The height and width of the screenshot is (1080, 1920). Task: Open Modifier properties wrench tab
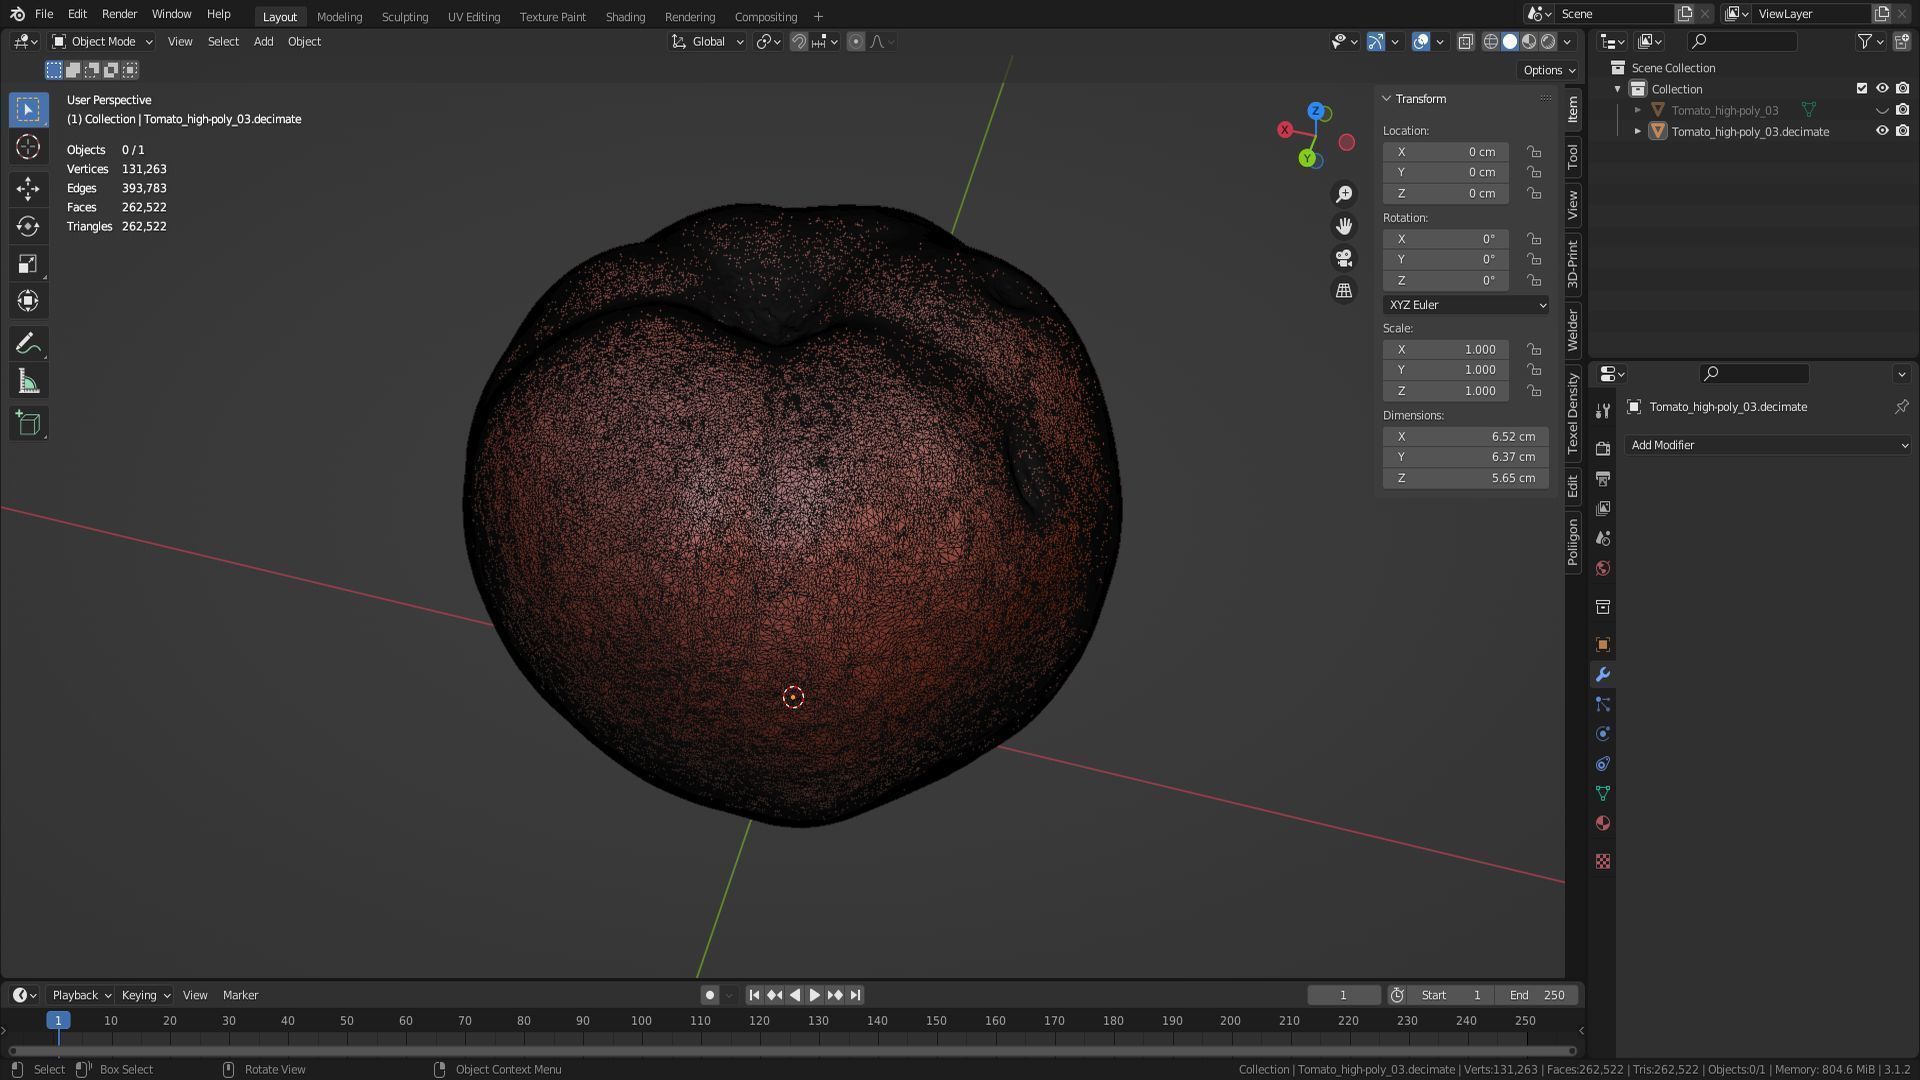1603,675
